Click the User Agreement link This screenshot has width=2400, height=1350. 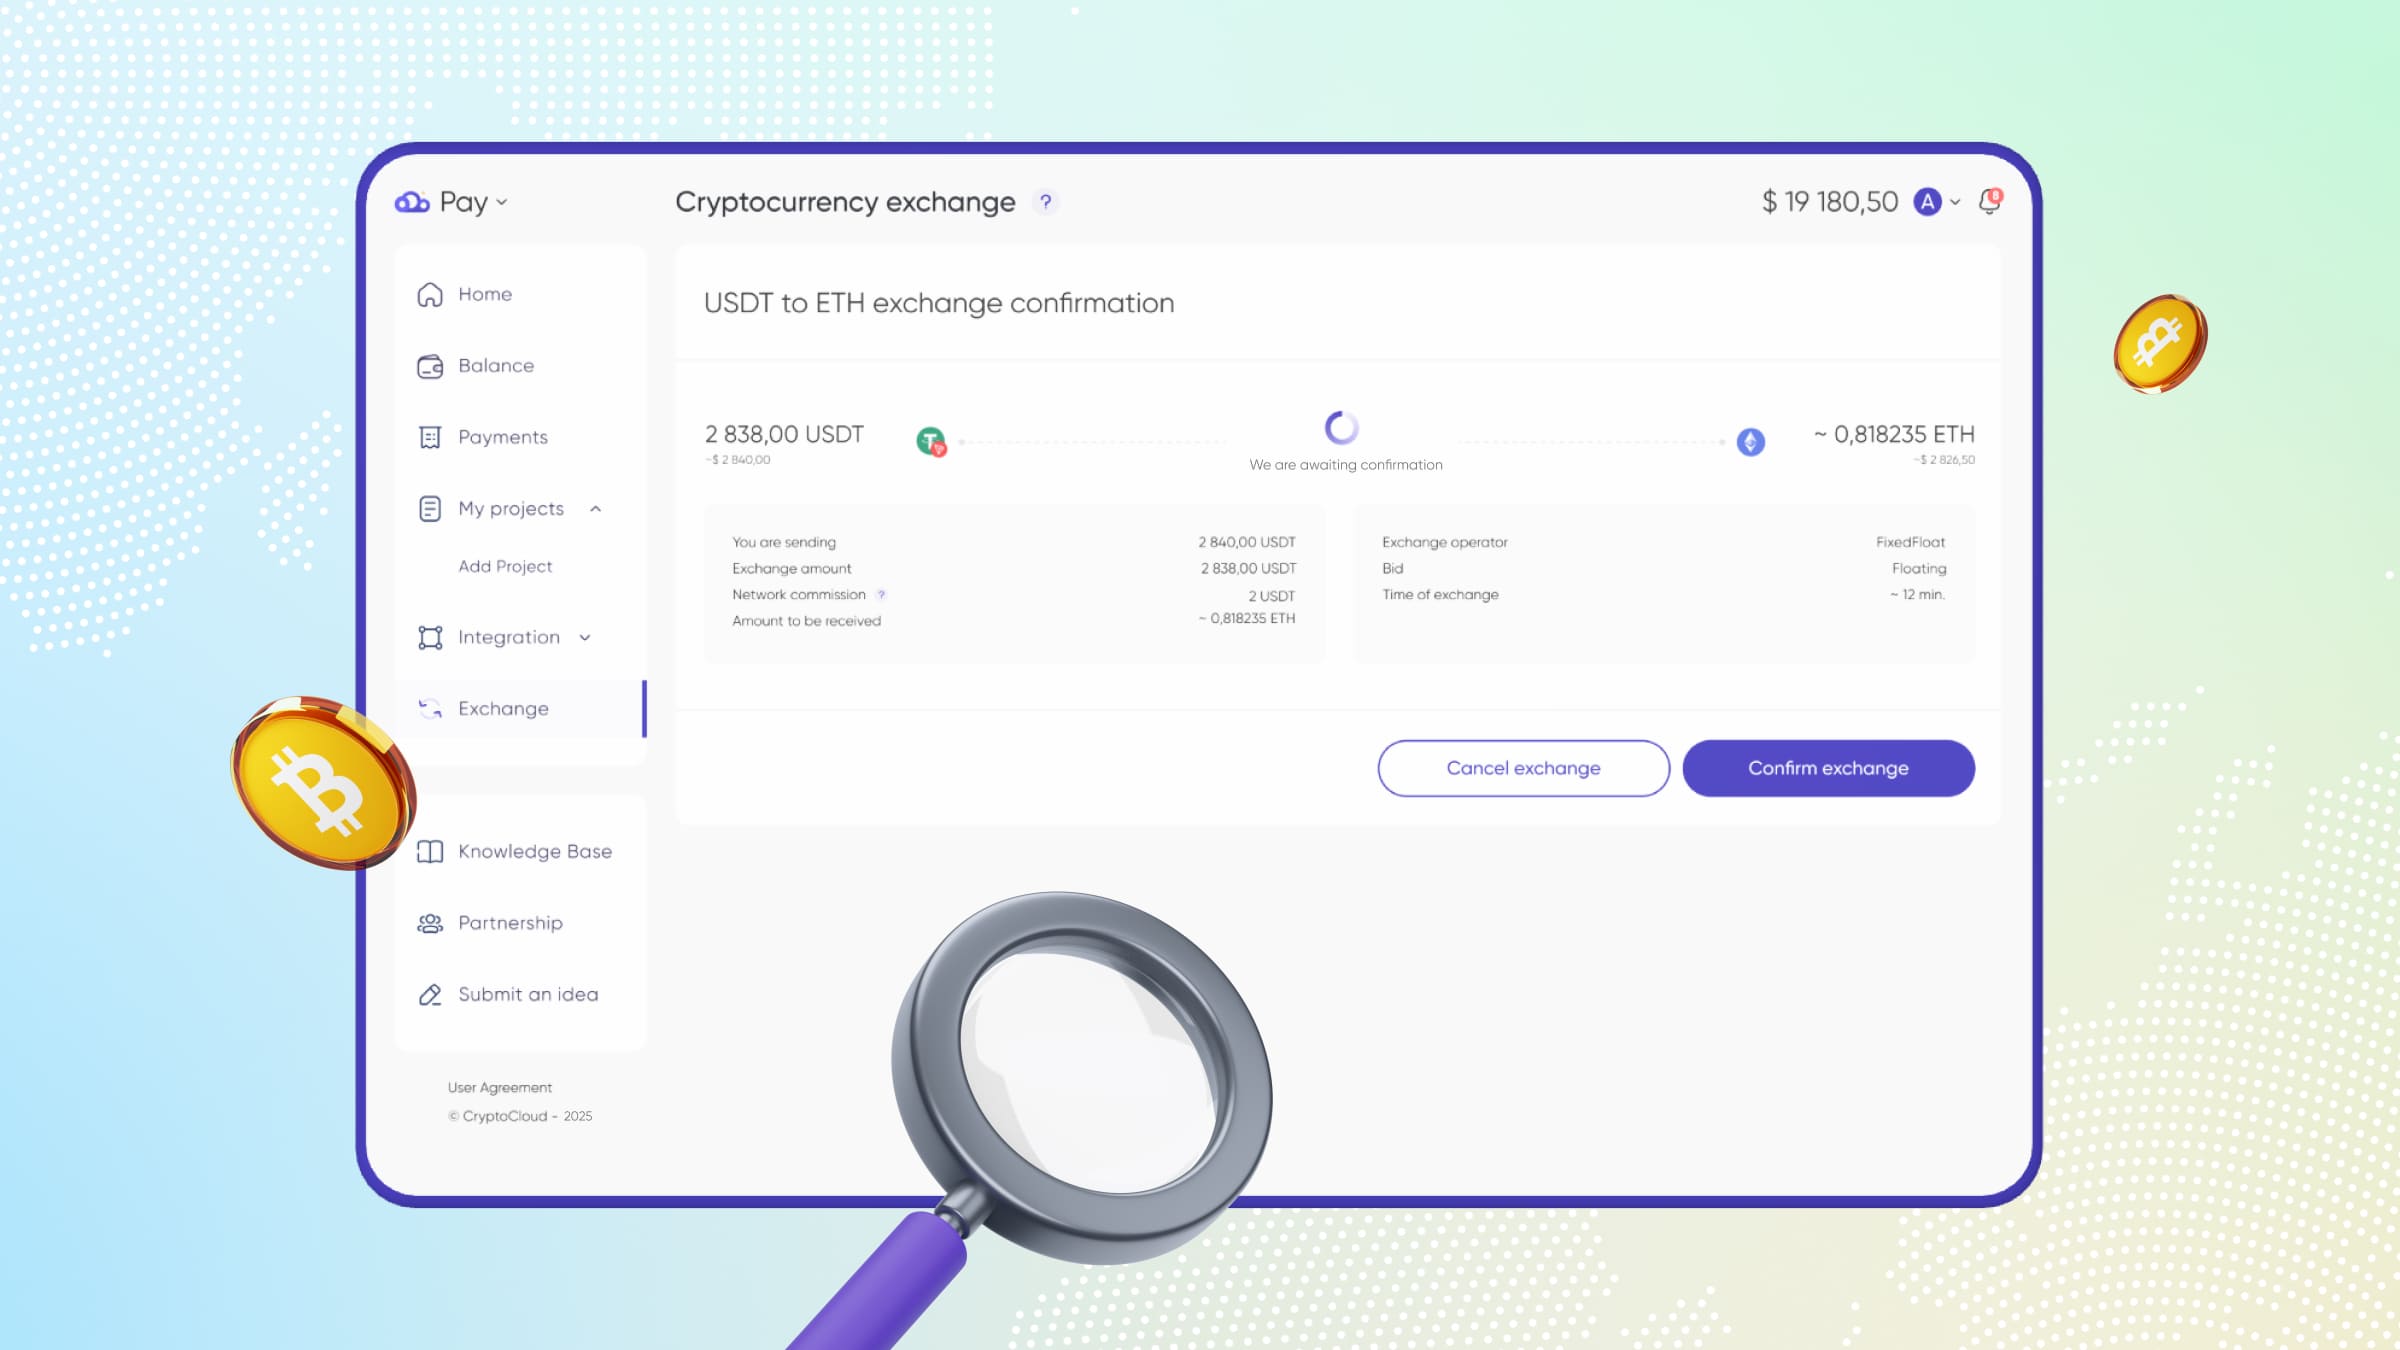point(499,1086)
